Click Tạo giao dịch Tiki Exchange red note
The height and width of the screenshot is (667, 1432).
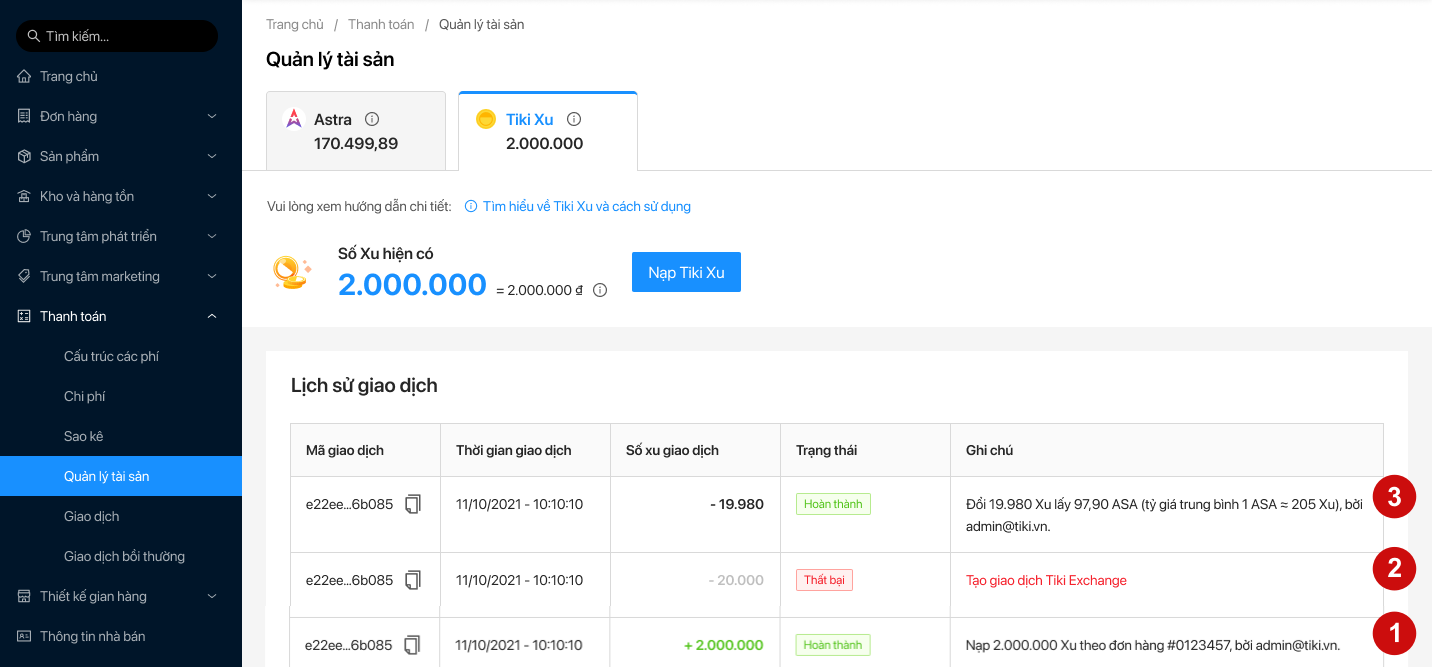coord(1046,580)
